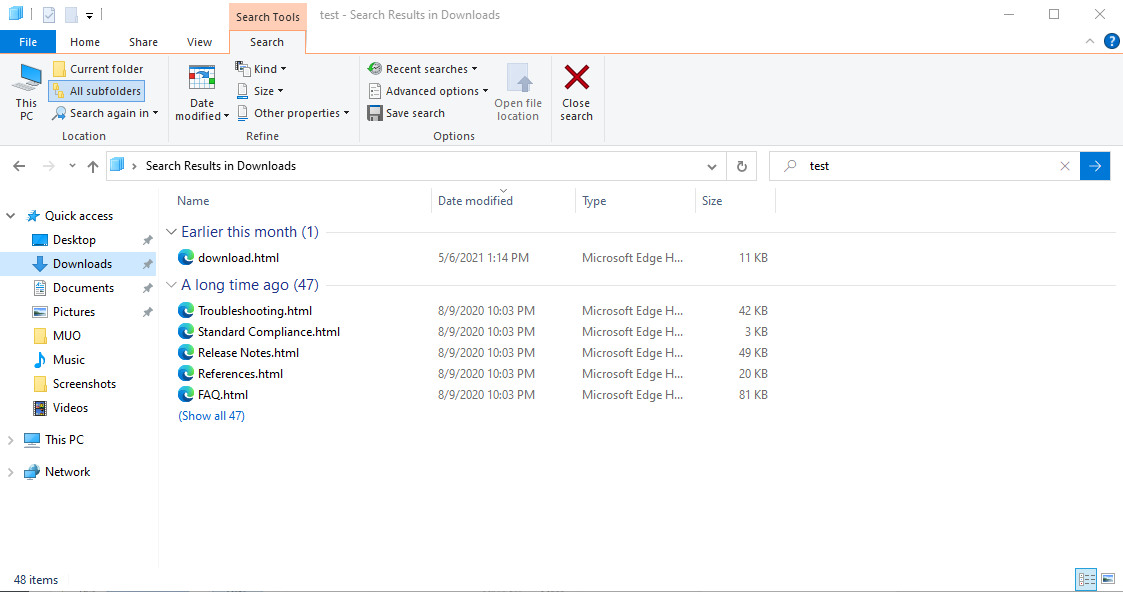
Task: Select Troubleshooting.html file
Action: [255, 311]
